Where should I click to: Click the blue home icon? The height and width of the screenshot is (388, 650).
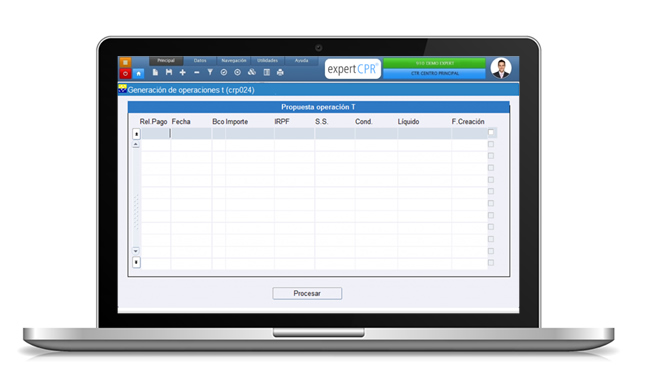tap(138, 73)
